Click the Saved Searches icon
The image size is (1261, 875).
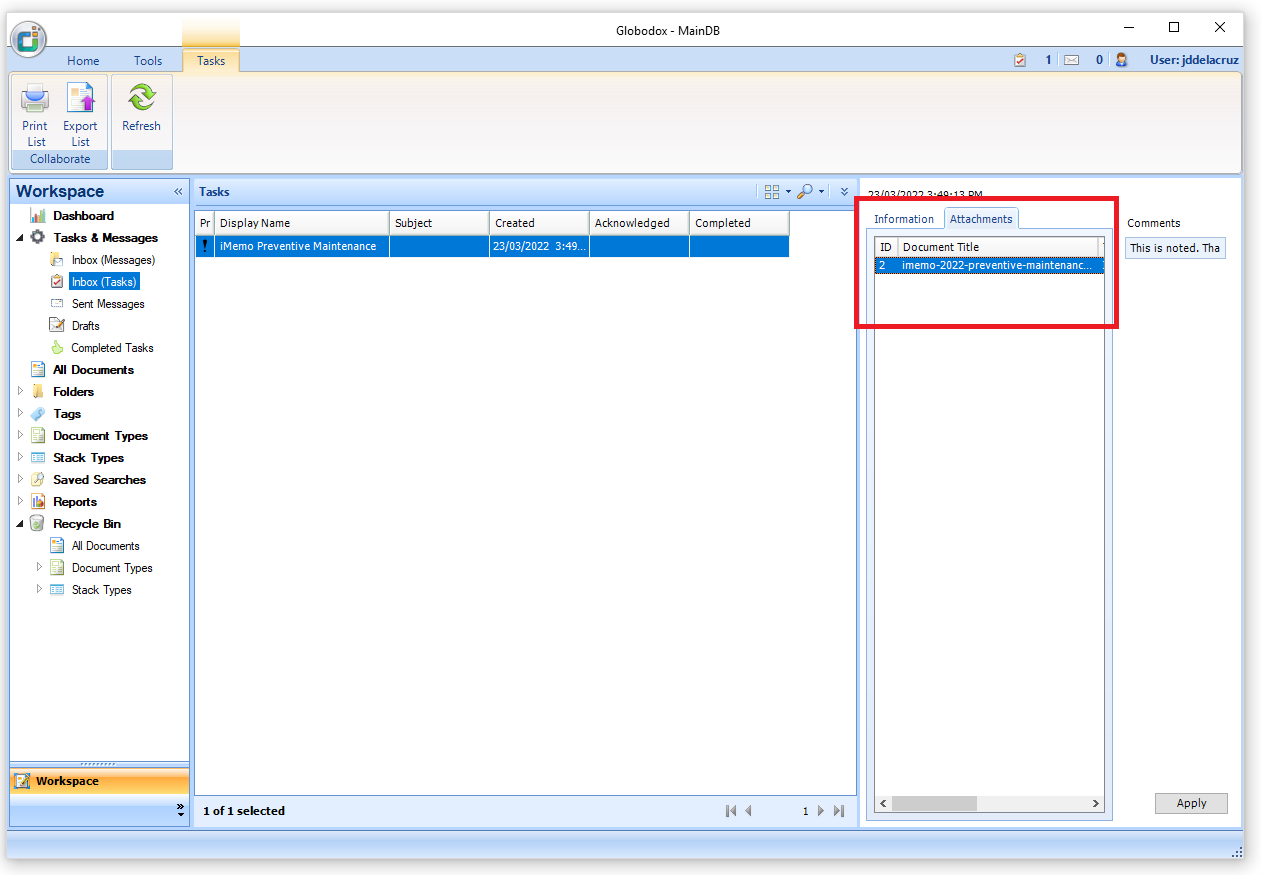click(x=38, y=480)
